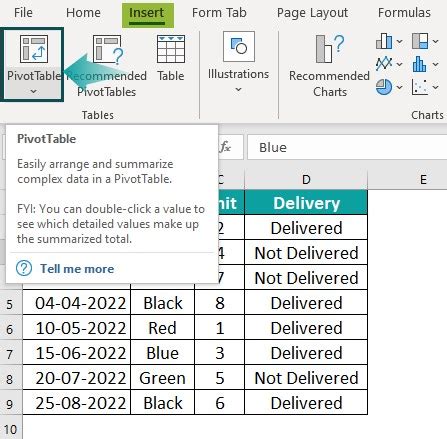The width and height of the screenshot is (447, 439).
Task: Insert a pie or doughnut chart
Action: [x=384, y=87]
